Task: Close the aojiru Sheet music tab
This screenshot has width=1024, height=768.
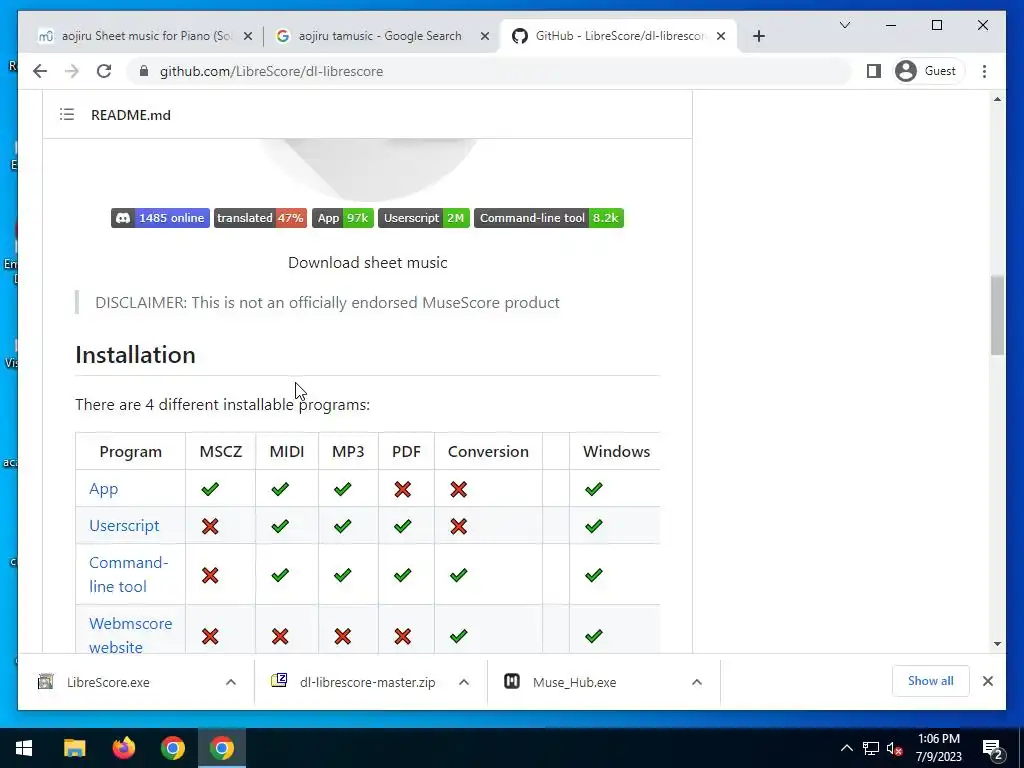Action: point(248,37)
